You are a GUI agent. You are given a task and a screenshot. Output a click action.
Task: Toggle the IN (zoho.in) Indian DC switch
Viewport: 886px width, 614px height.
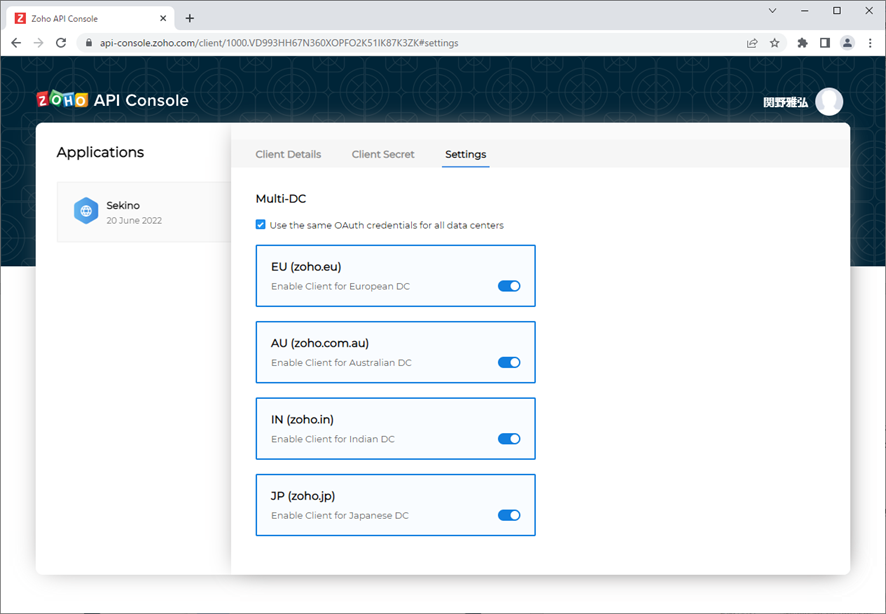pyautogui.click(x=509, y=438)
